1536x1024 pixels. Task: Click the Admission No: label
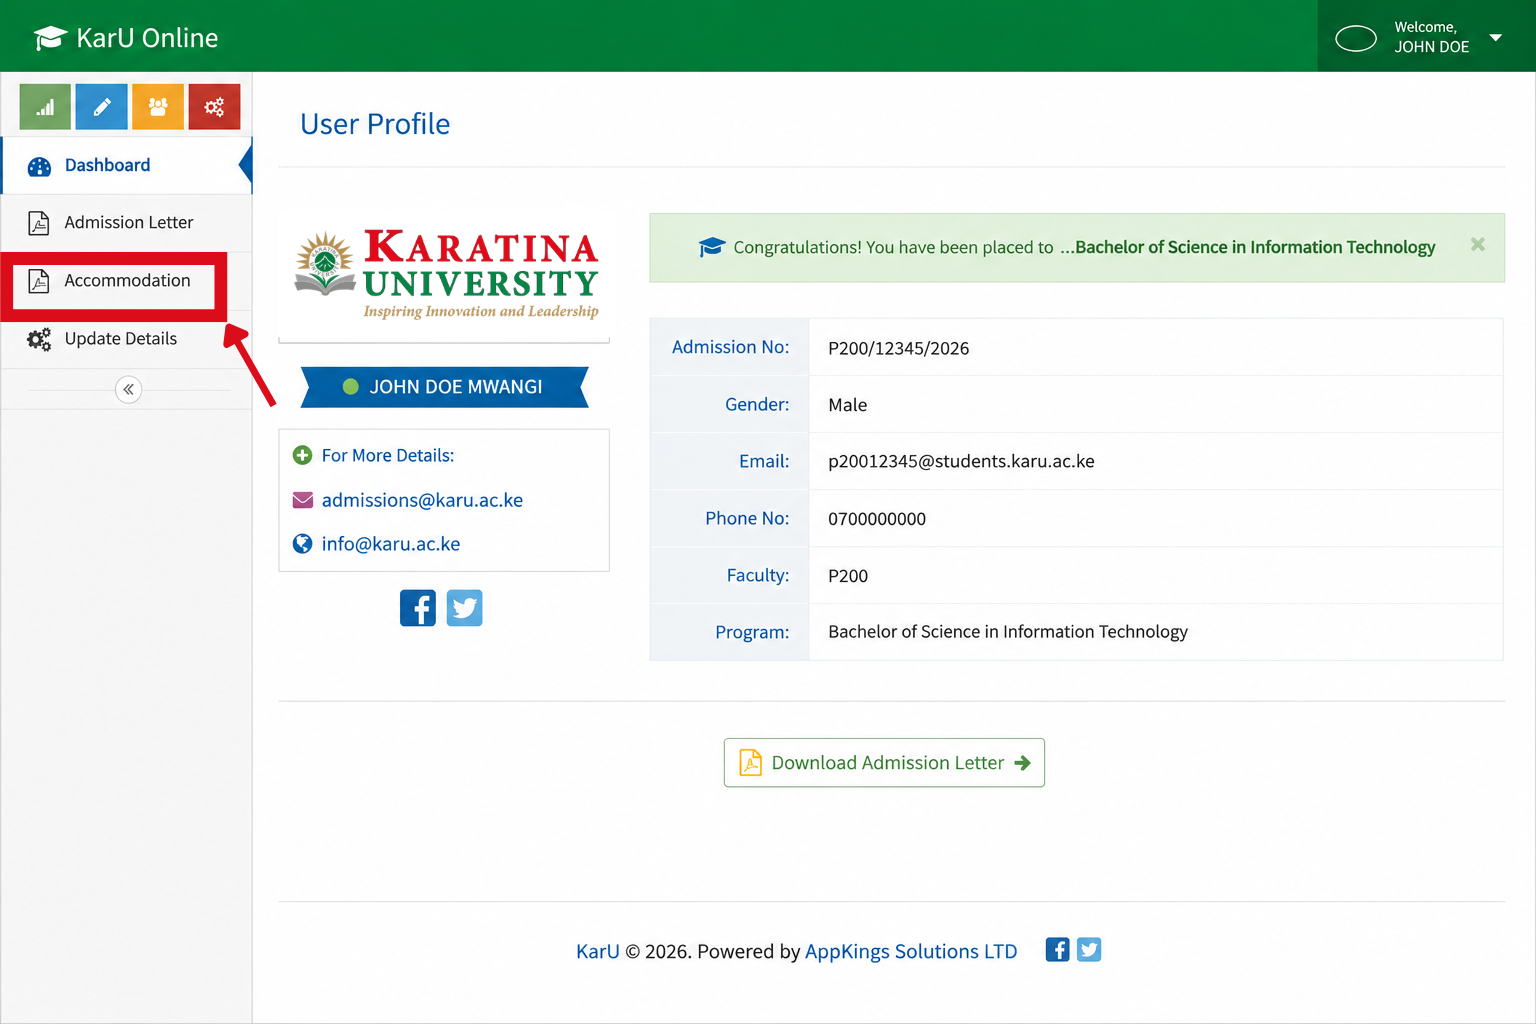[x=730, y=347]
